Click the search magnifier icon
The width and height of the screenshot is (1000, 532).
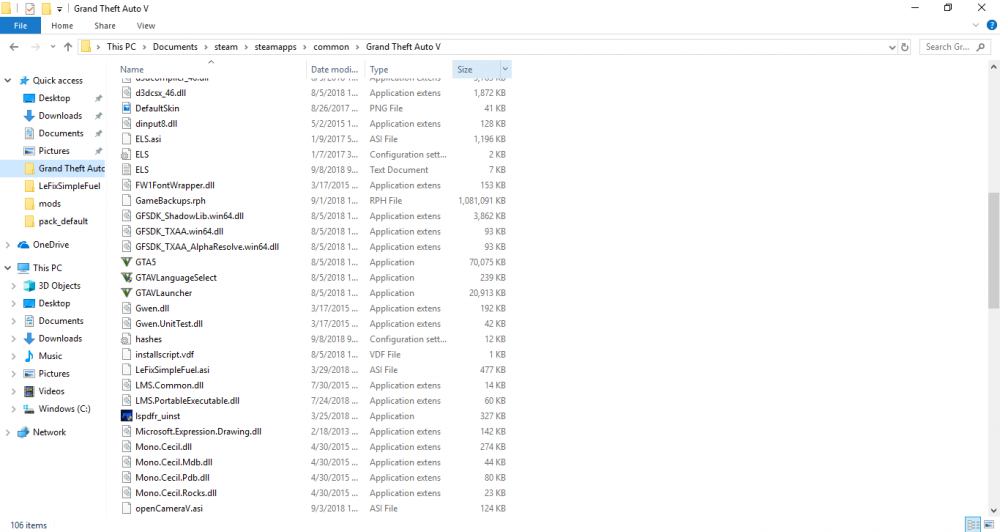981,47
